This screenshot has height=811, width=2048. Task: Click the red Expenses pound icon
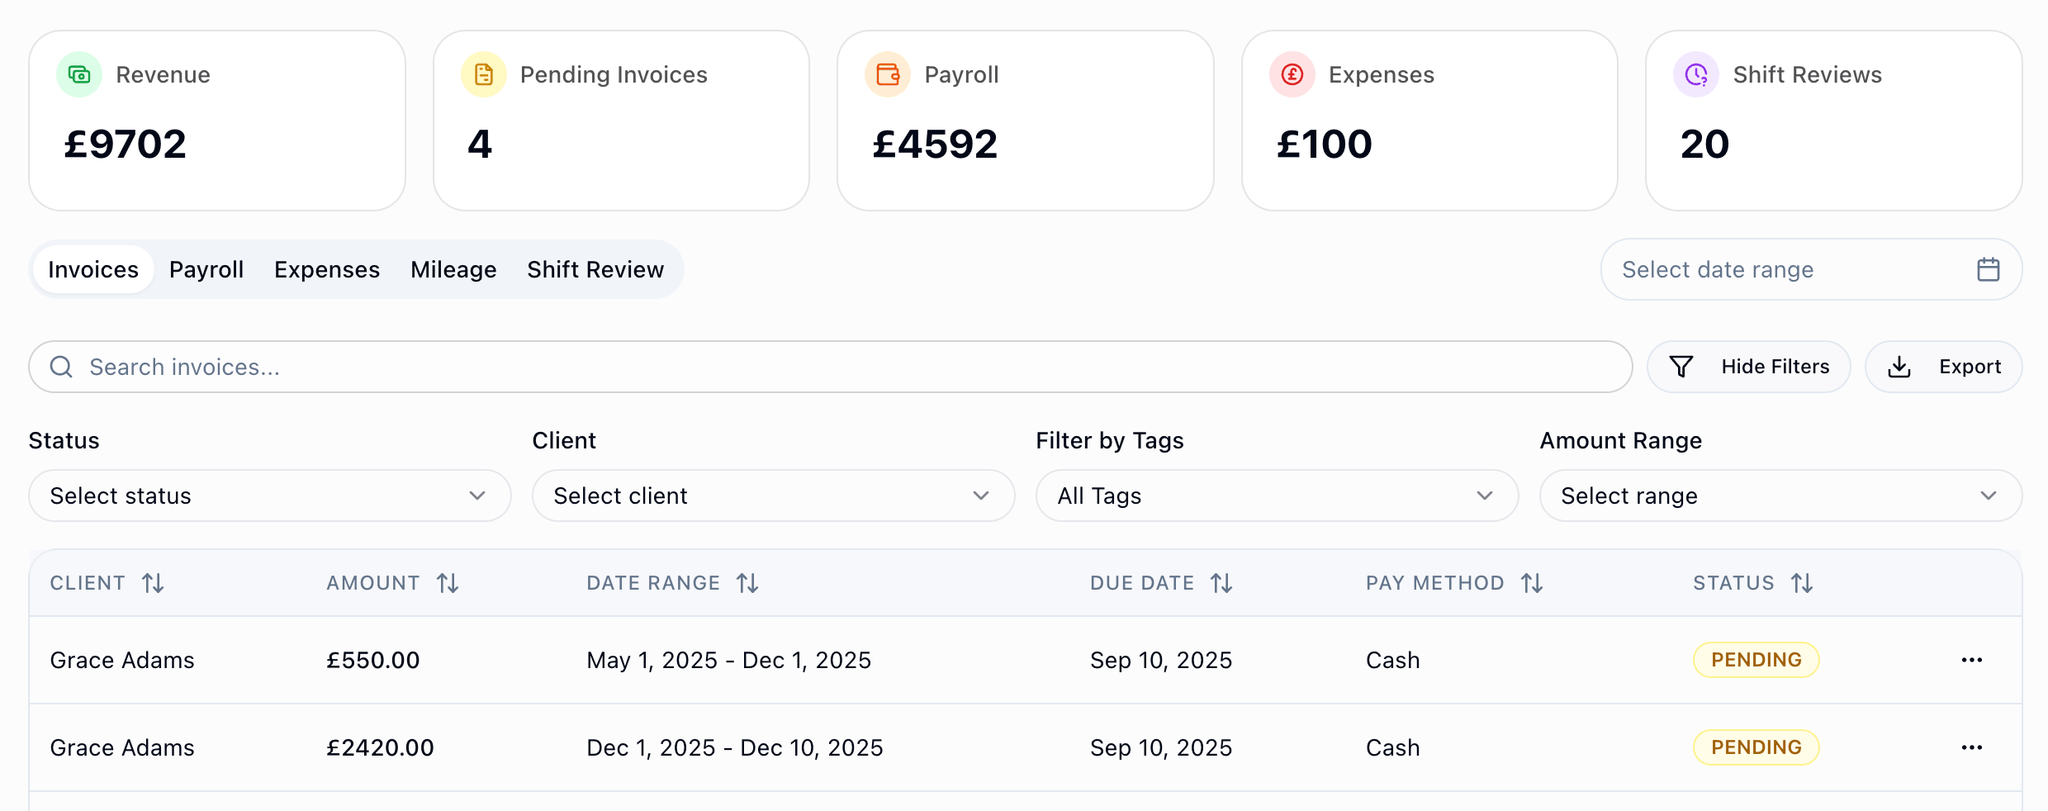pos(1292,75)
